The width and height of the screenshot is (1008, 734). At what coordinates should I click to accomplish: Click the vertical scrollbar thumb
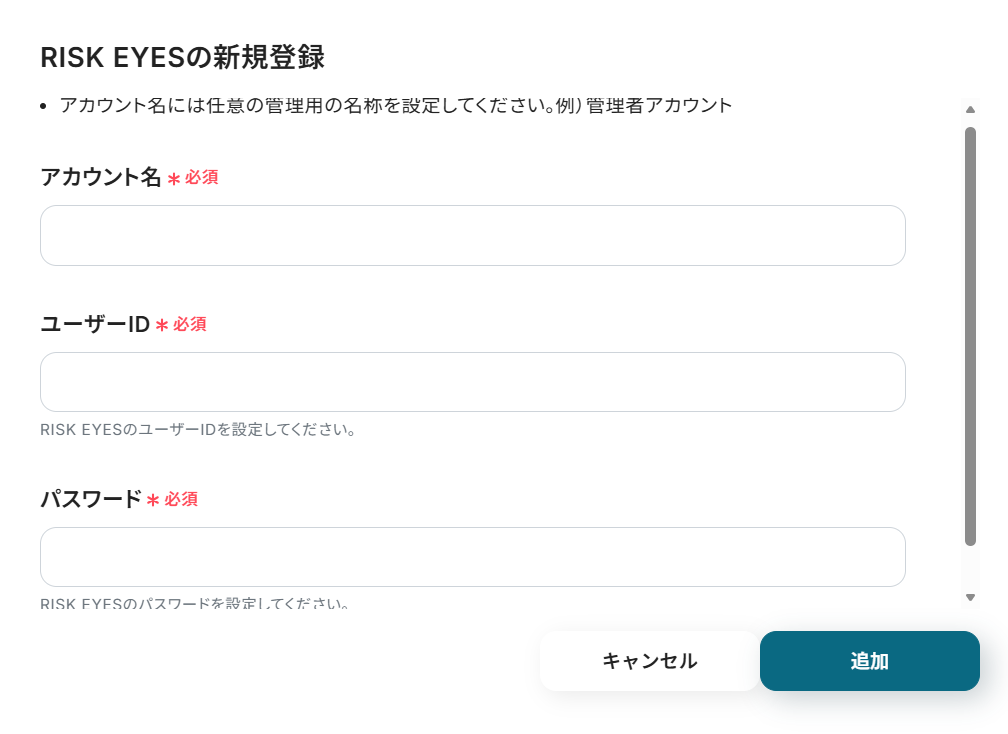[x=970, y=335]
